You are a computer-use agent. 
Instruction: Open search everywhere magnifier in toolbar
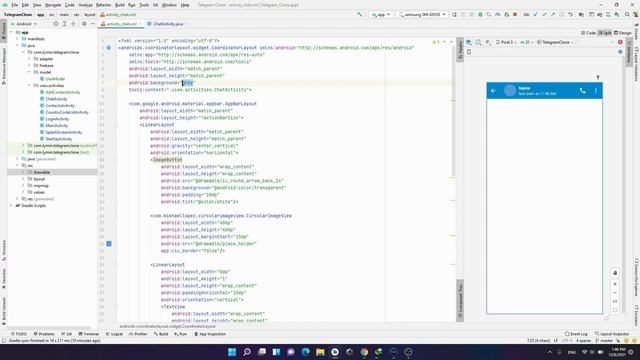coord(627,14)
